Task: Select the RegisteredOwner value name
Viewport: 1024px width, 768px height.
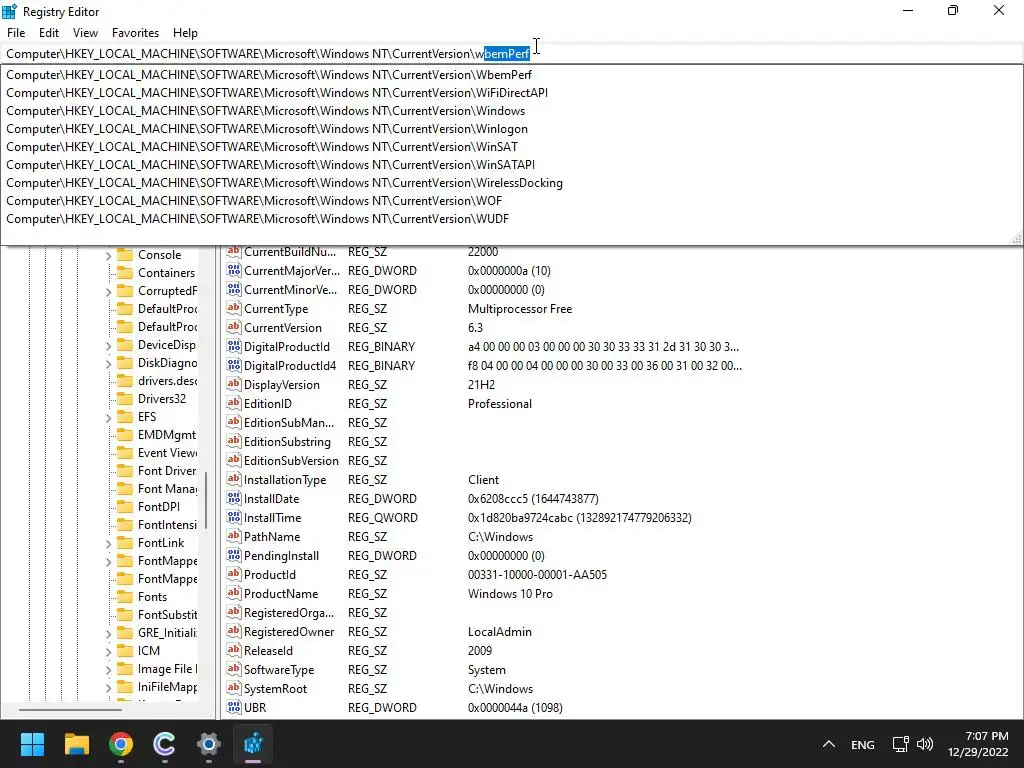Action: coord(289,632)
